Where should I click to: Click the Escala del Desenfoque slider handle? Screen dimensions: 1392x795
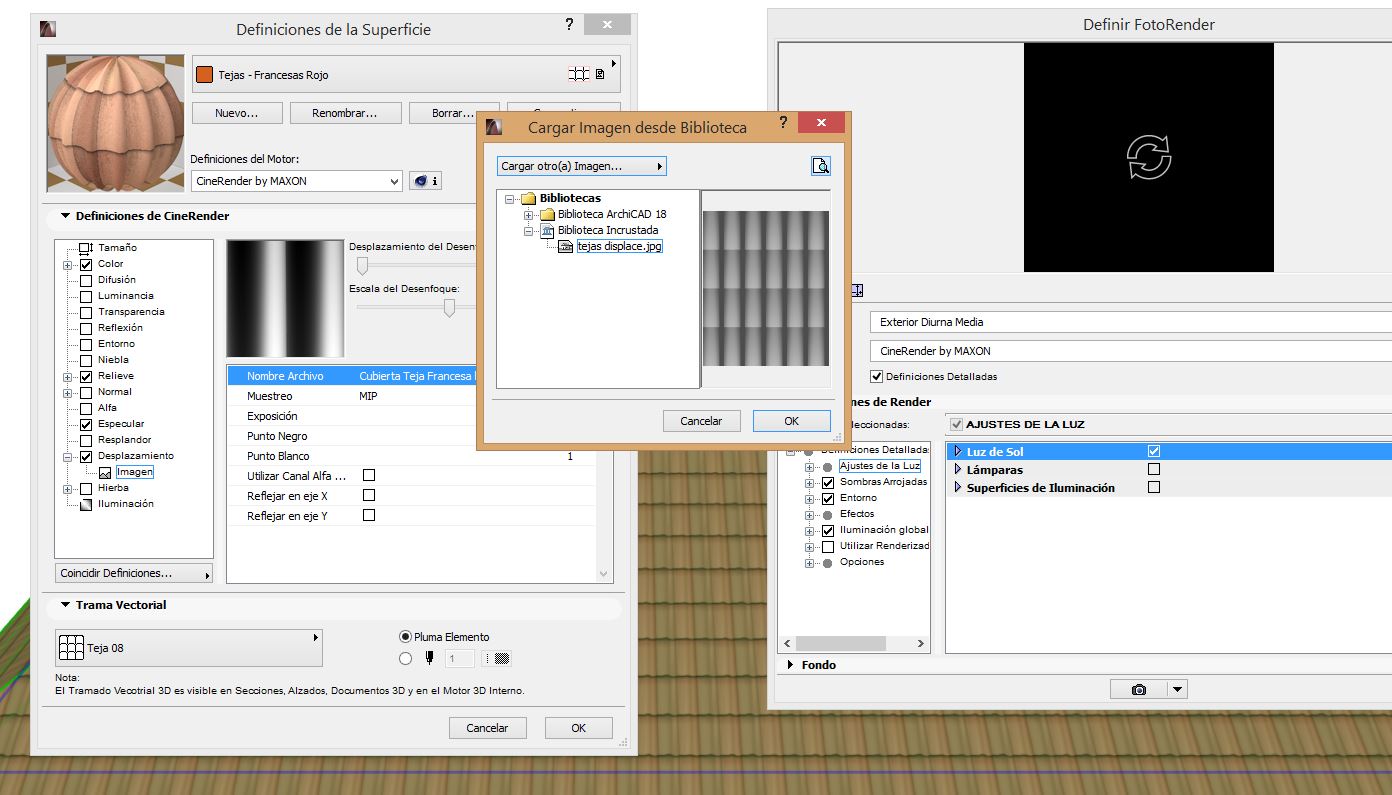pos(449,309)
